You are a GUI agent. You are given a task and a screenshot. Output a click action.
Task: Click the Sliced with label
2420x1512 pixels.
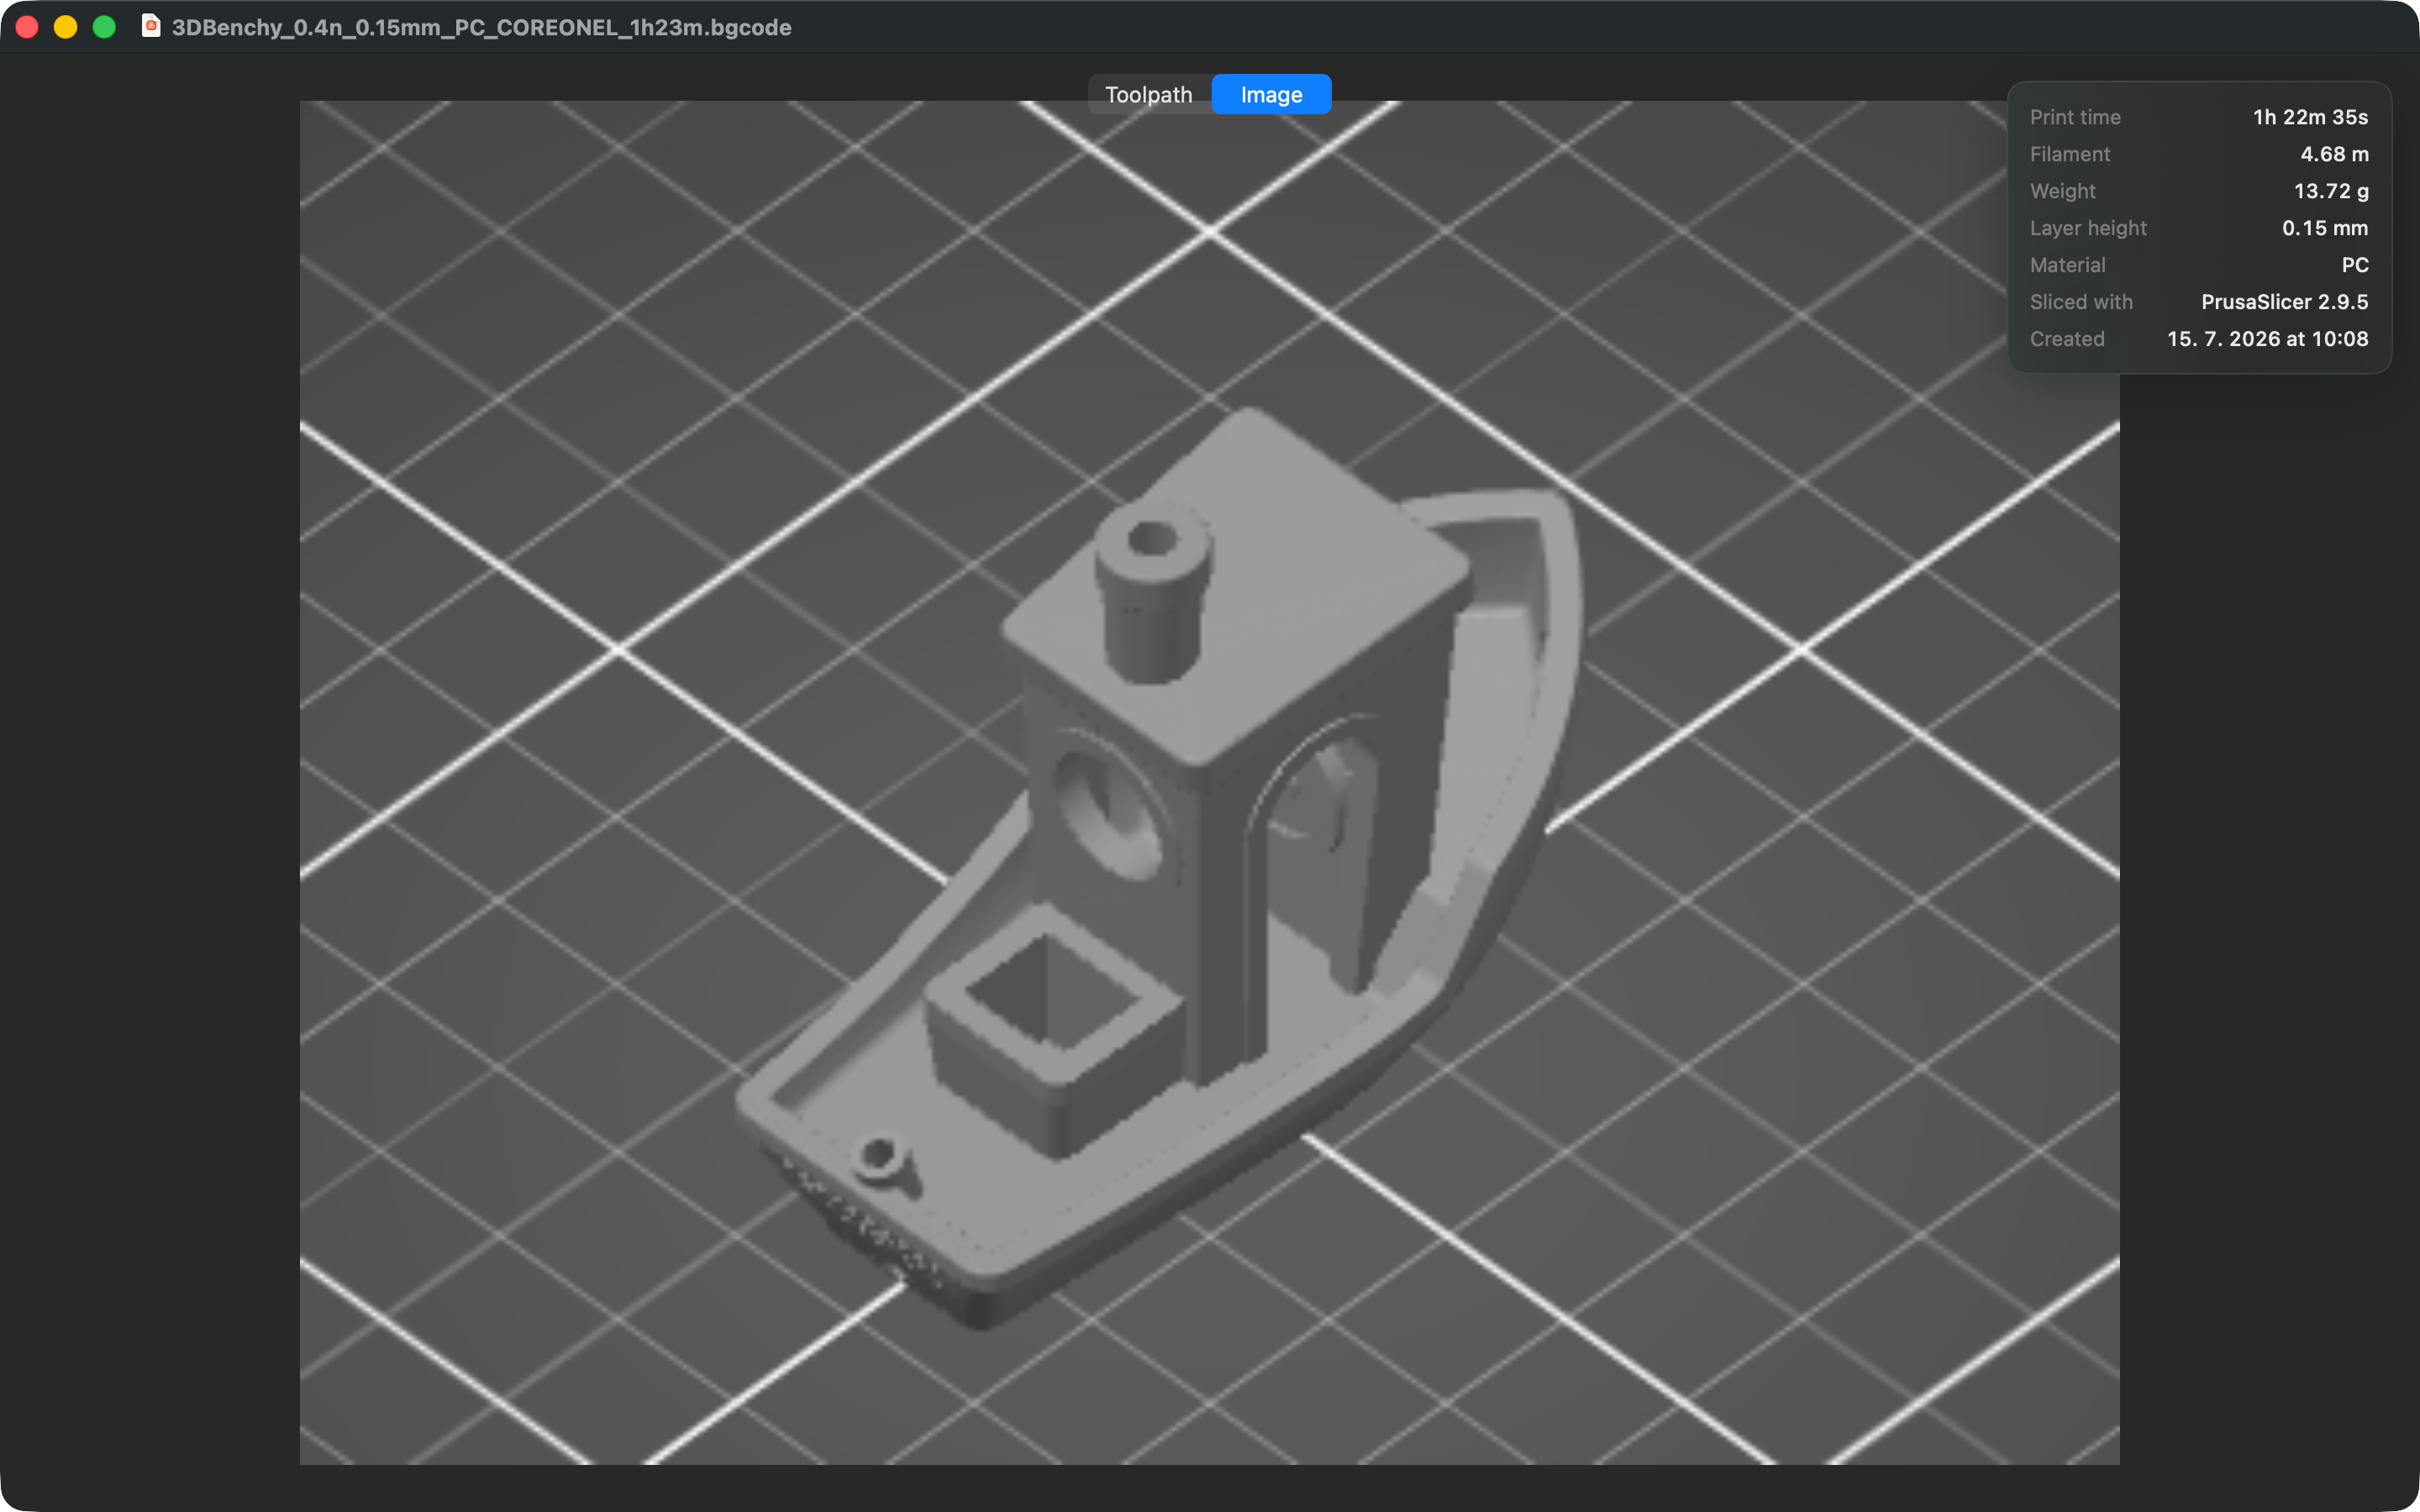(2081, 302)
